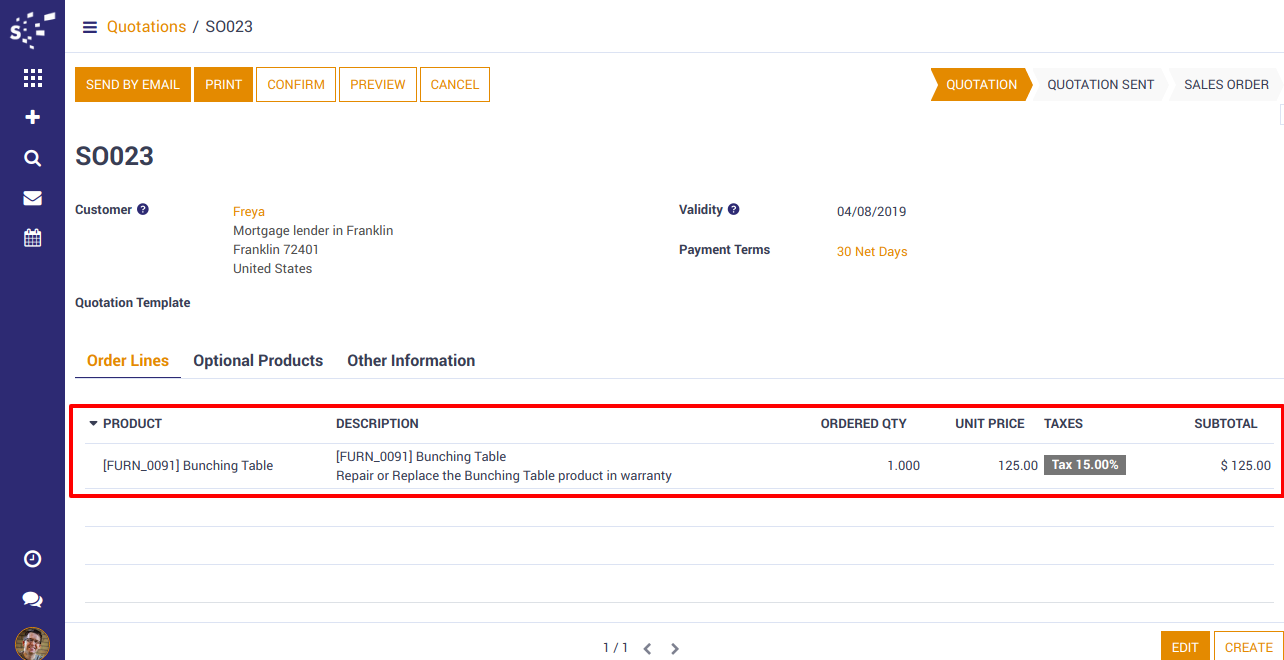Open the search magnifier in sidebar
Viewport: 1284px width, 660px height.
pos(32,158)
